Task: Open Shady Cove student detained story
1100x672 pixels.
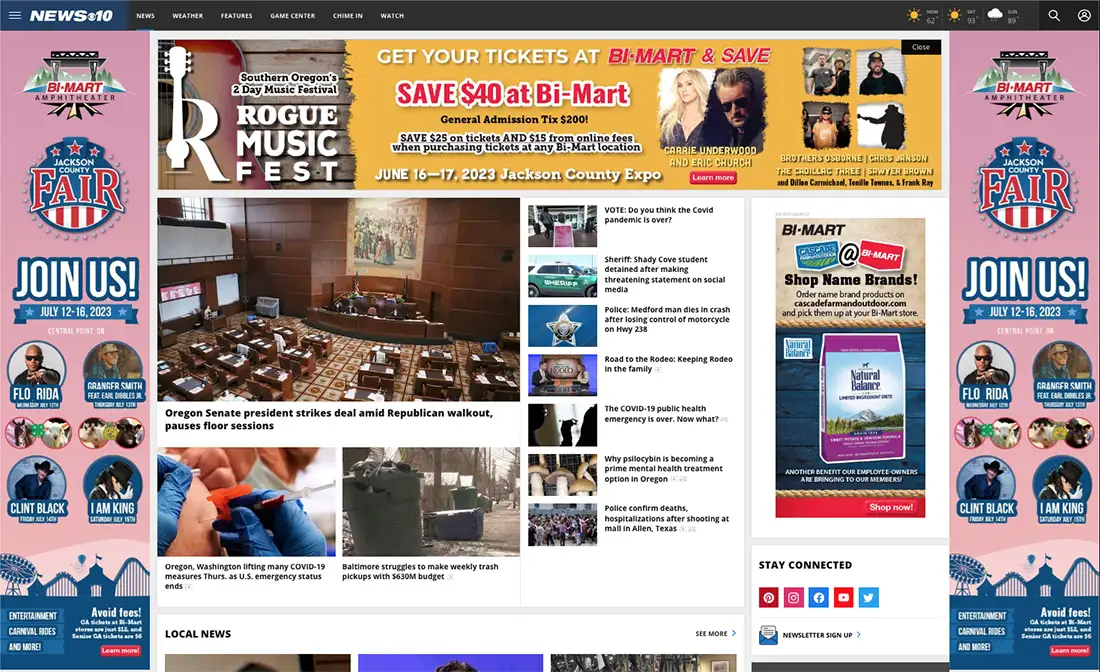Action: [x=665, y=274]
